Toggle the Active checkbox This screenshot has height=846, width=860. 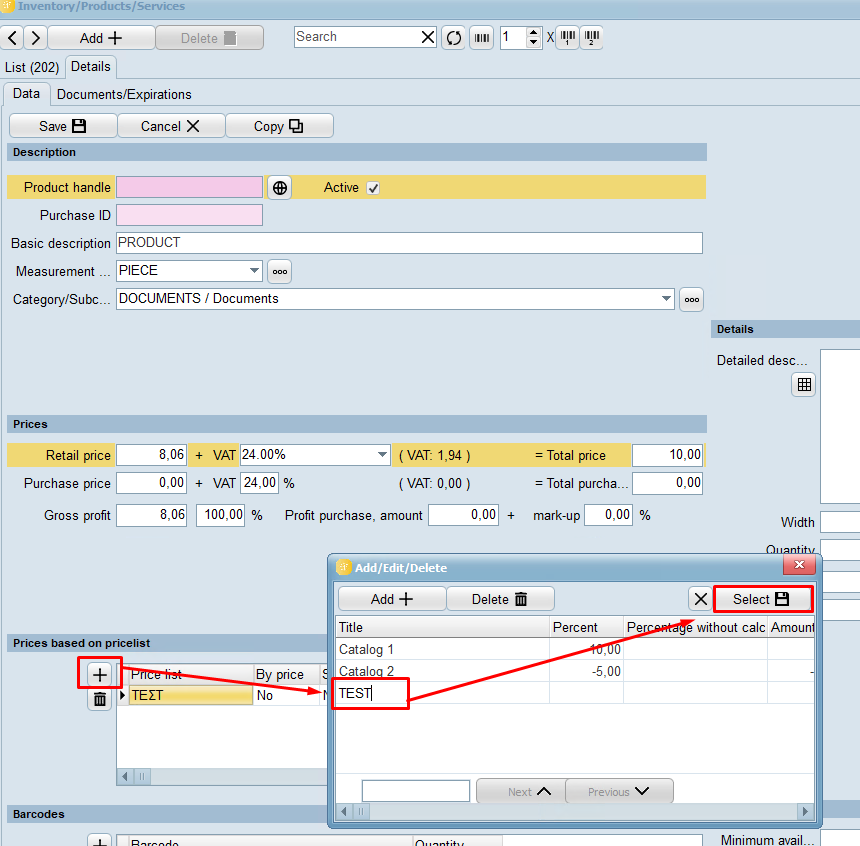(x=373, y=188)
